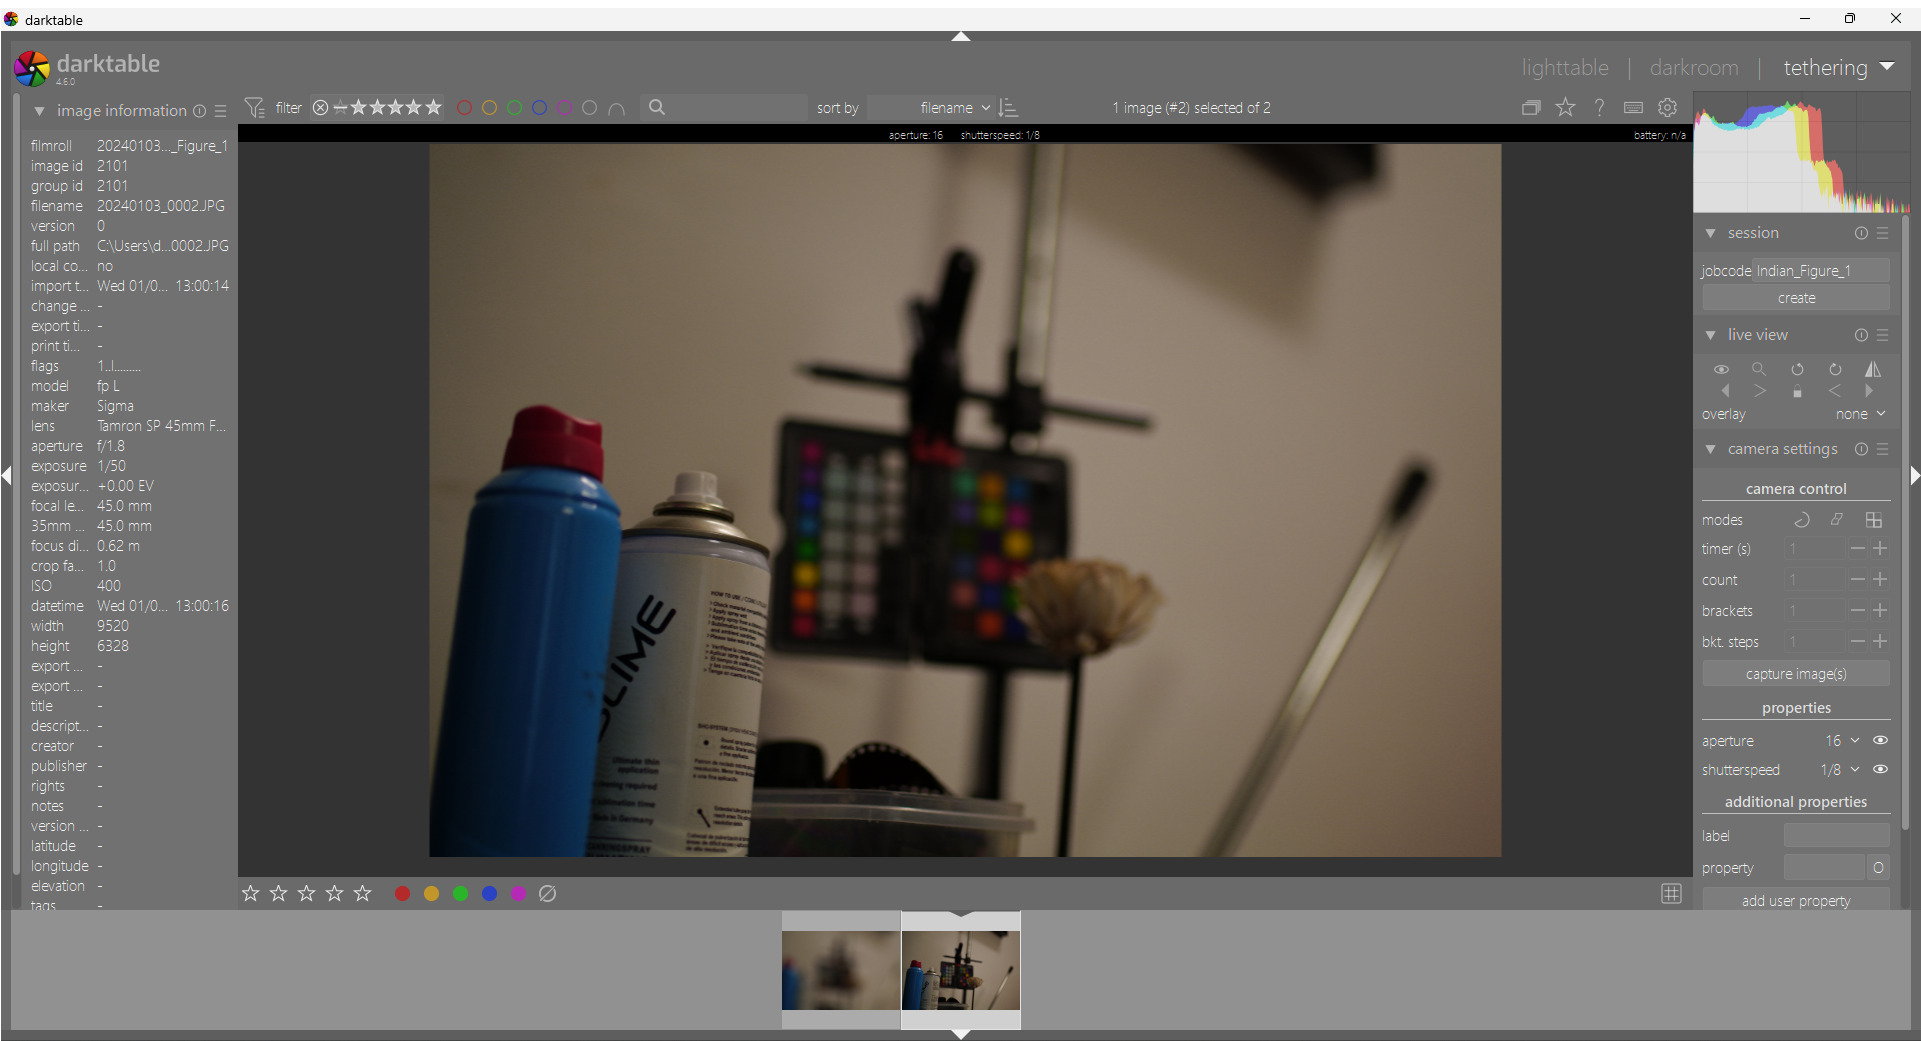Toggle the grouped images icon
The image size is (1921, 1041).
(x=1531, y=108)
